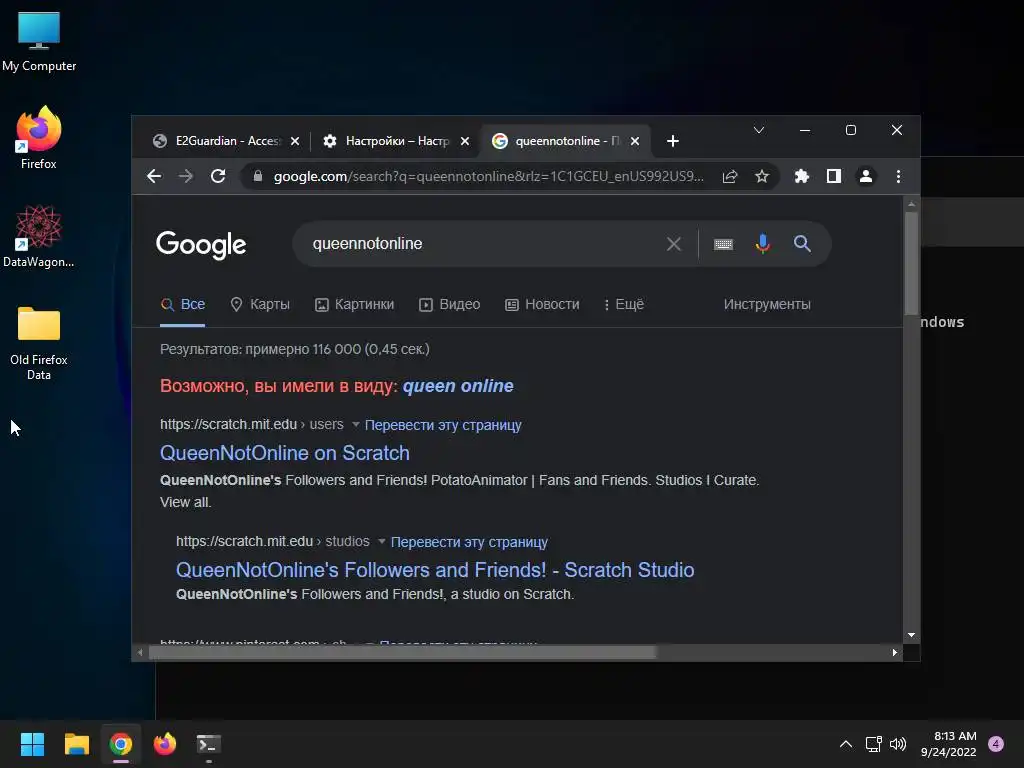Switch to Картинки results
This screenshot has width=1024, height=768.
coord(355,304)
